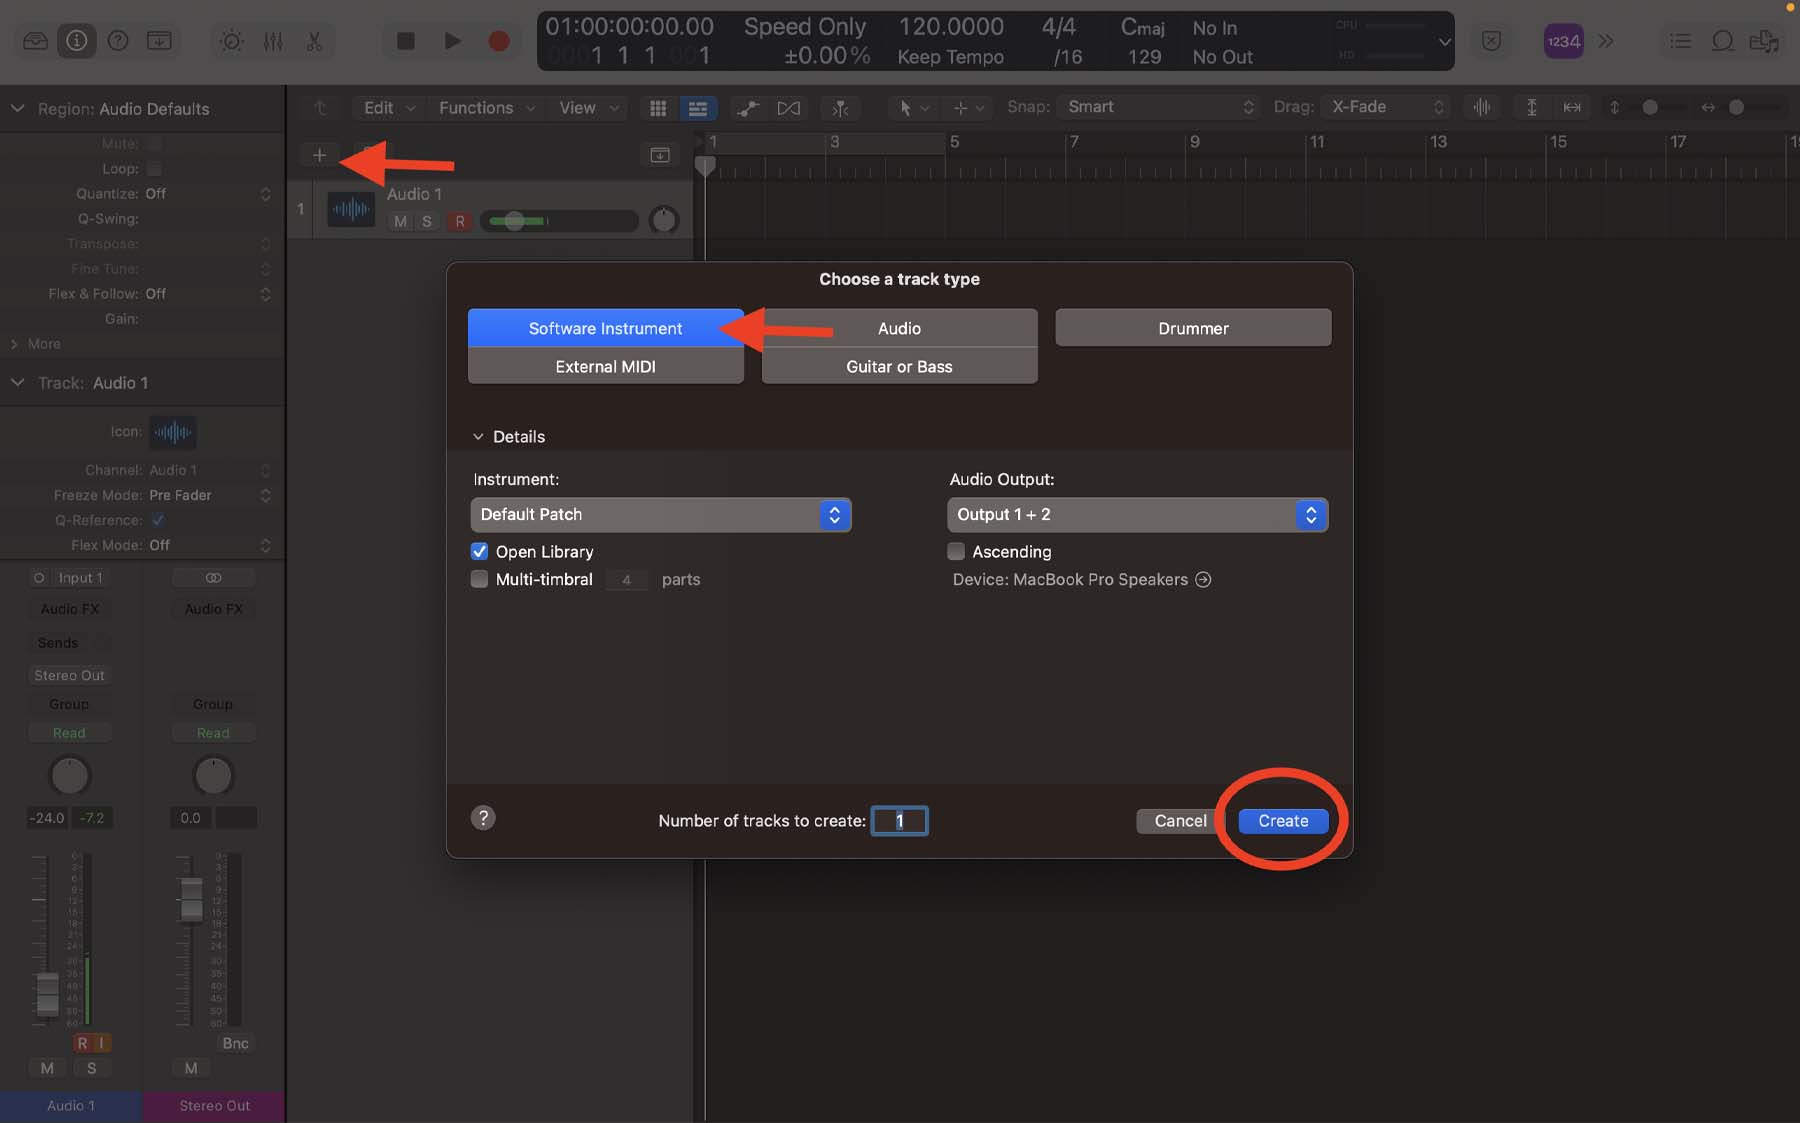
Task: Click the Add Track plus button
Action: tap(319, 155)
